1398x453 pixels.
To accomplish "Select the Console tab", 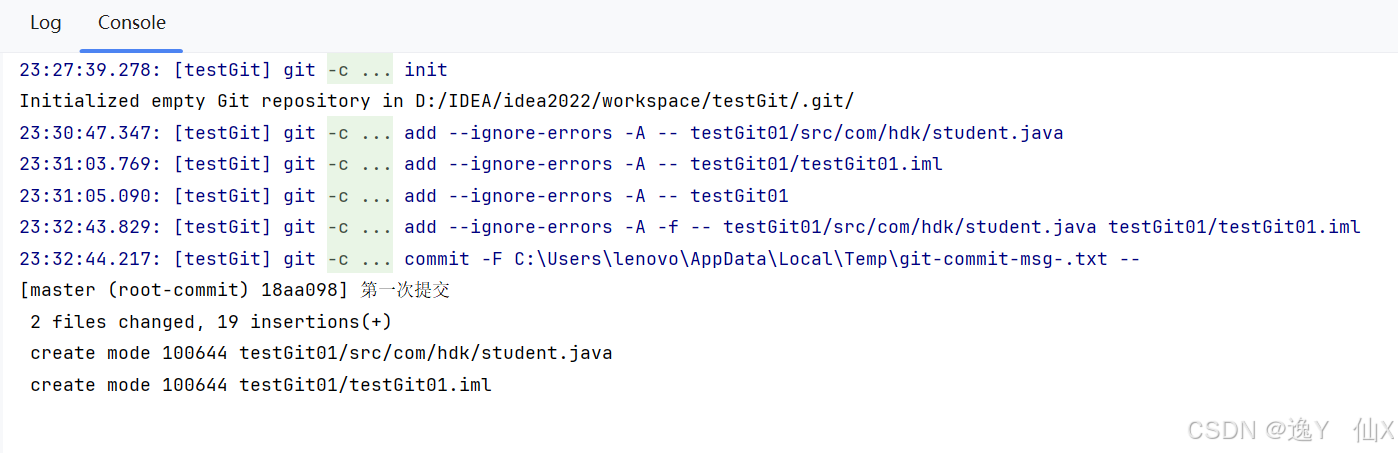I will (x=132, y=23).
